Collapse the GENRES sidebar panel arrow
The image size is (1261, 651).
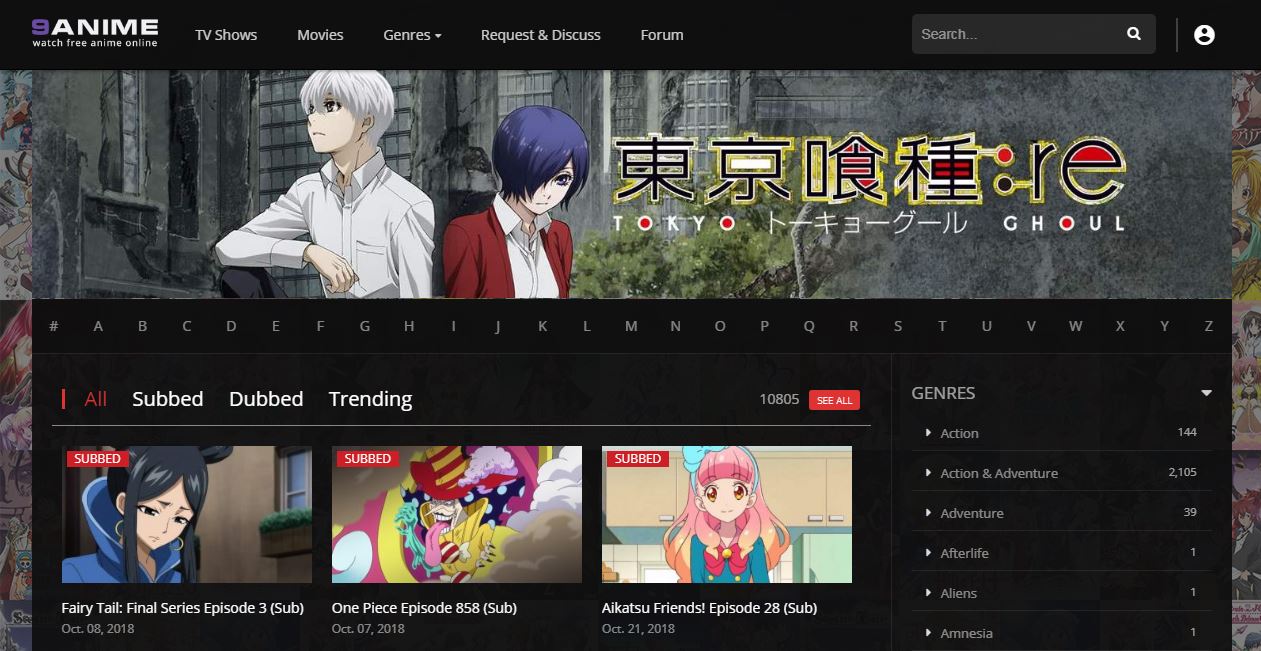tap(1206, 393)
